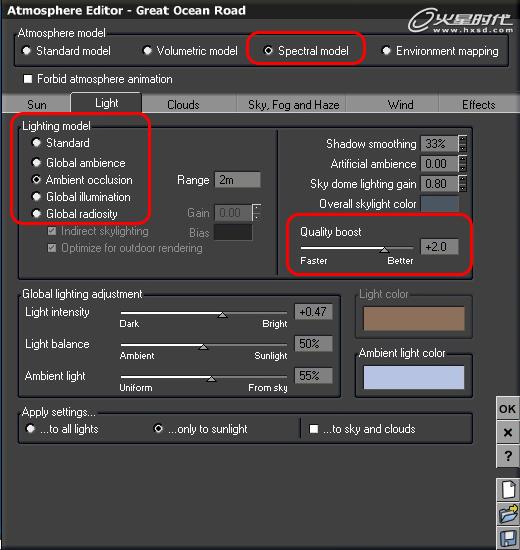Screen dimensions: 520x550
Task: Click the Light balance slider handle
Action: point(203,347)
